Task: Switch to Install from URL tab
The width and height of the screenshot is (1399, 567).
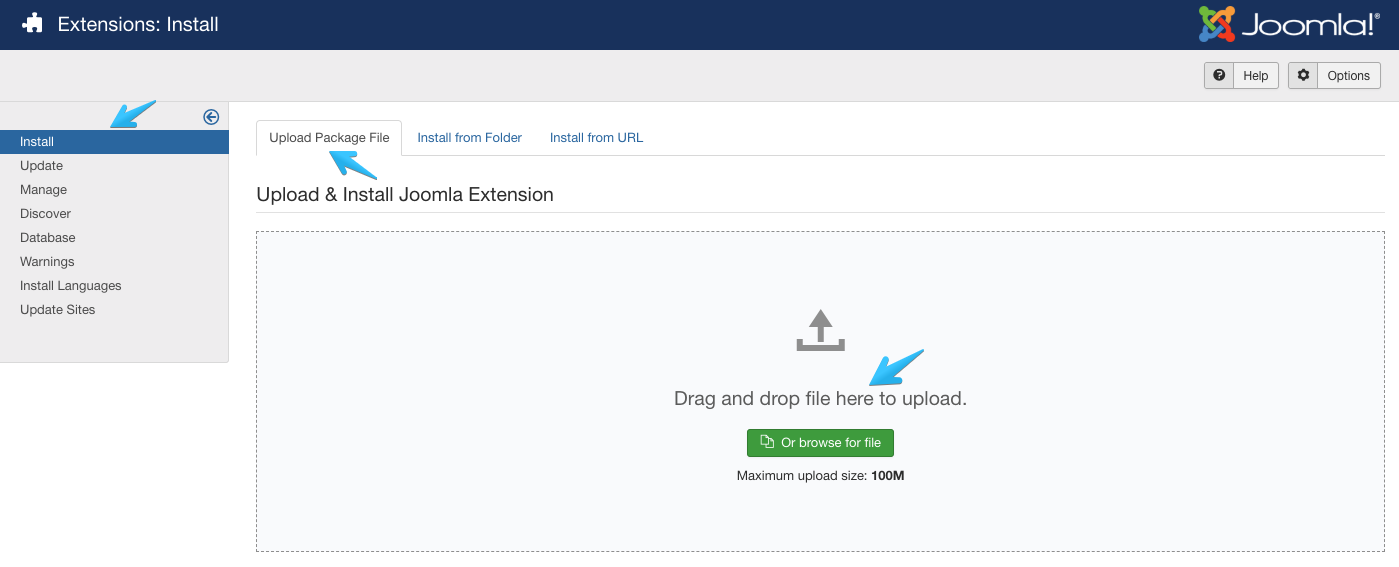Action: (x=596, y=138)
